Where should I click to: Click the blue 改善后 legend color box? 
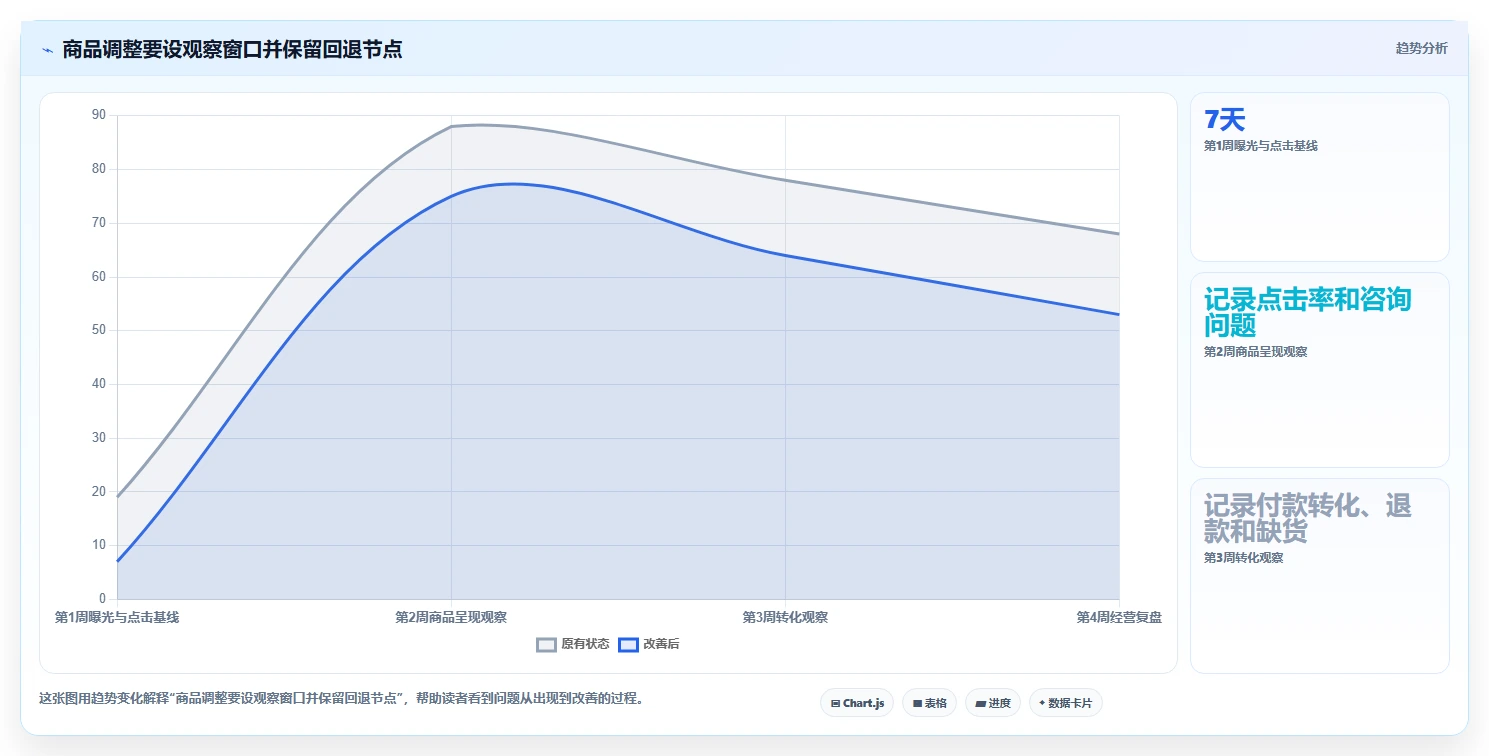coord(628,644)
